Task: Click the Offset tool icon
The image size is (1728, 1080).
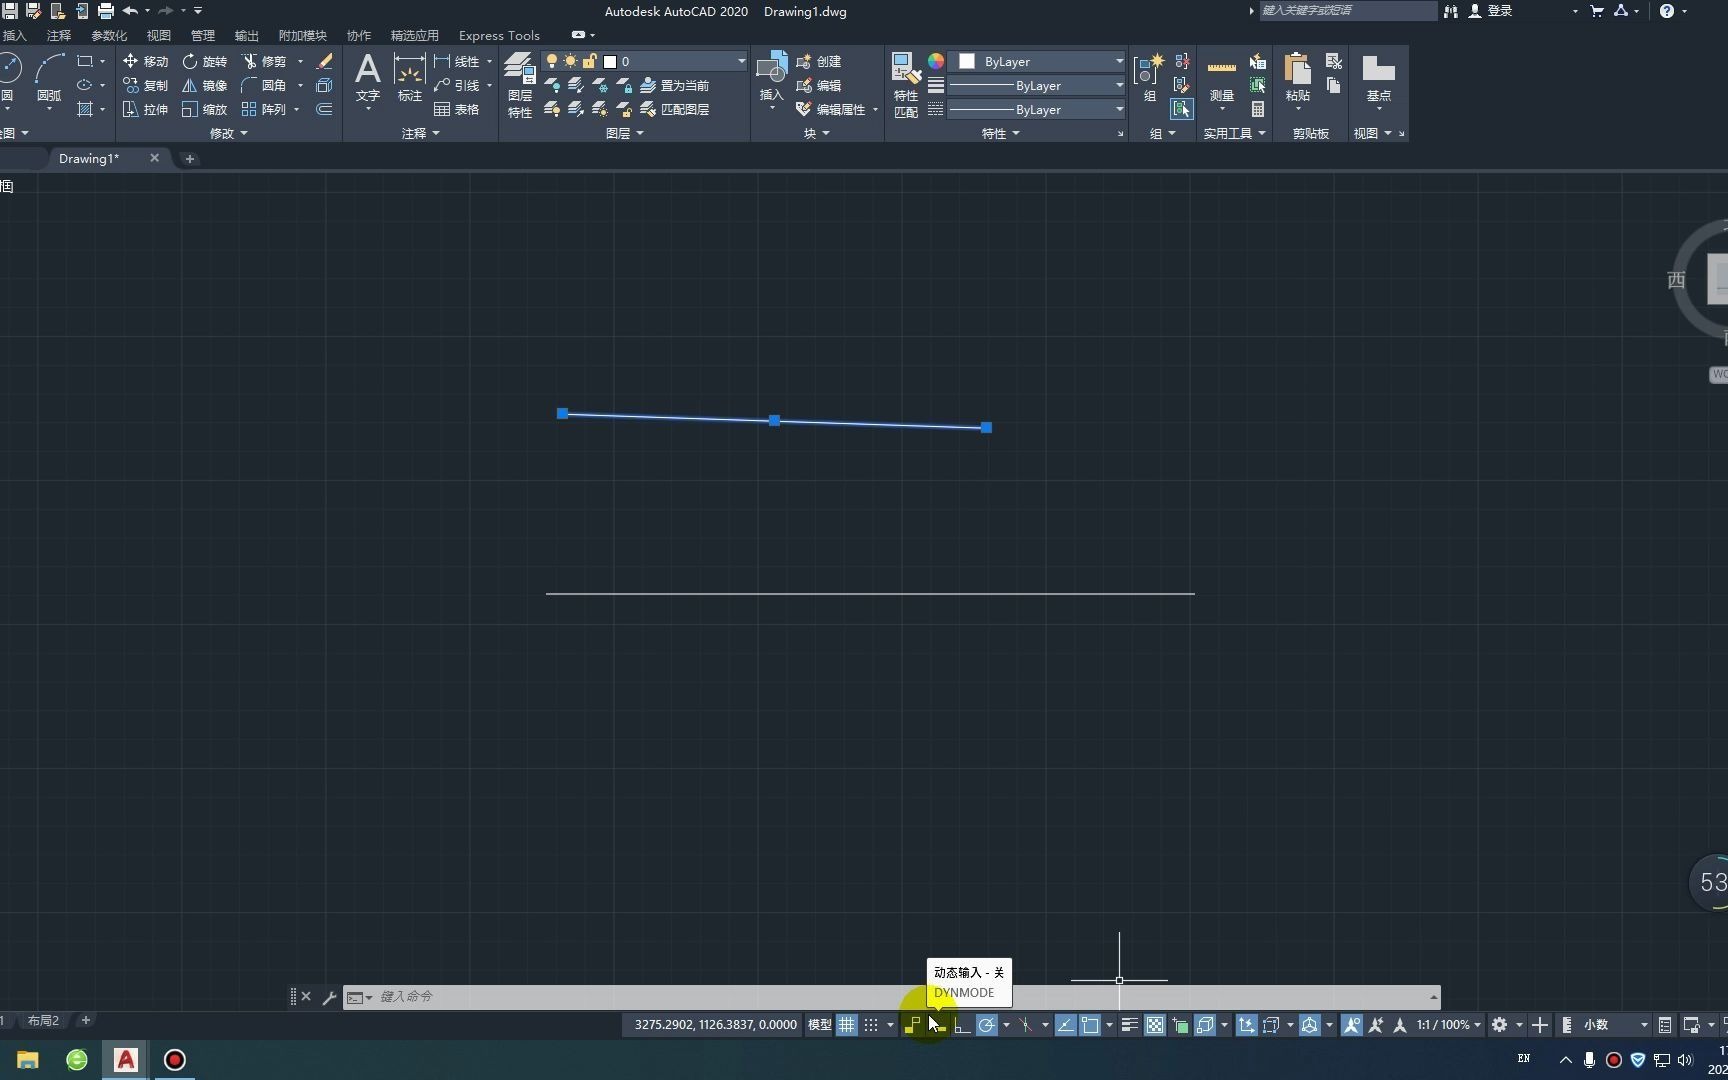Action: coord(324,109)
